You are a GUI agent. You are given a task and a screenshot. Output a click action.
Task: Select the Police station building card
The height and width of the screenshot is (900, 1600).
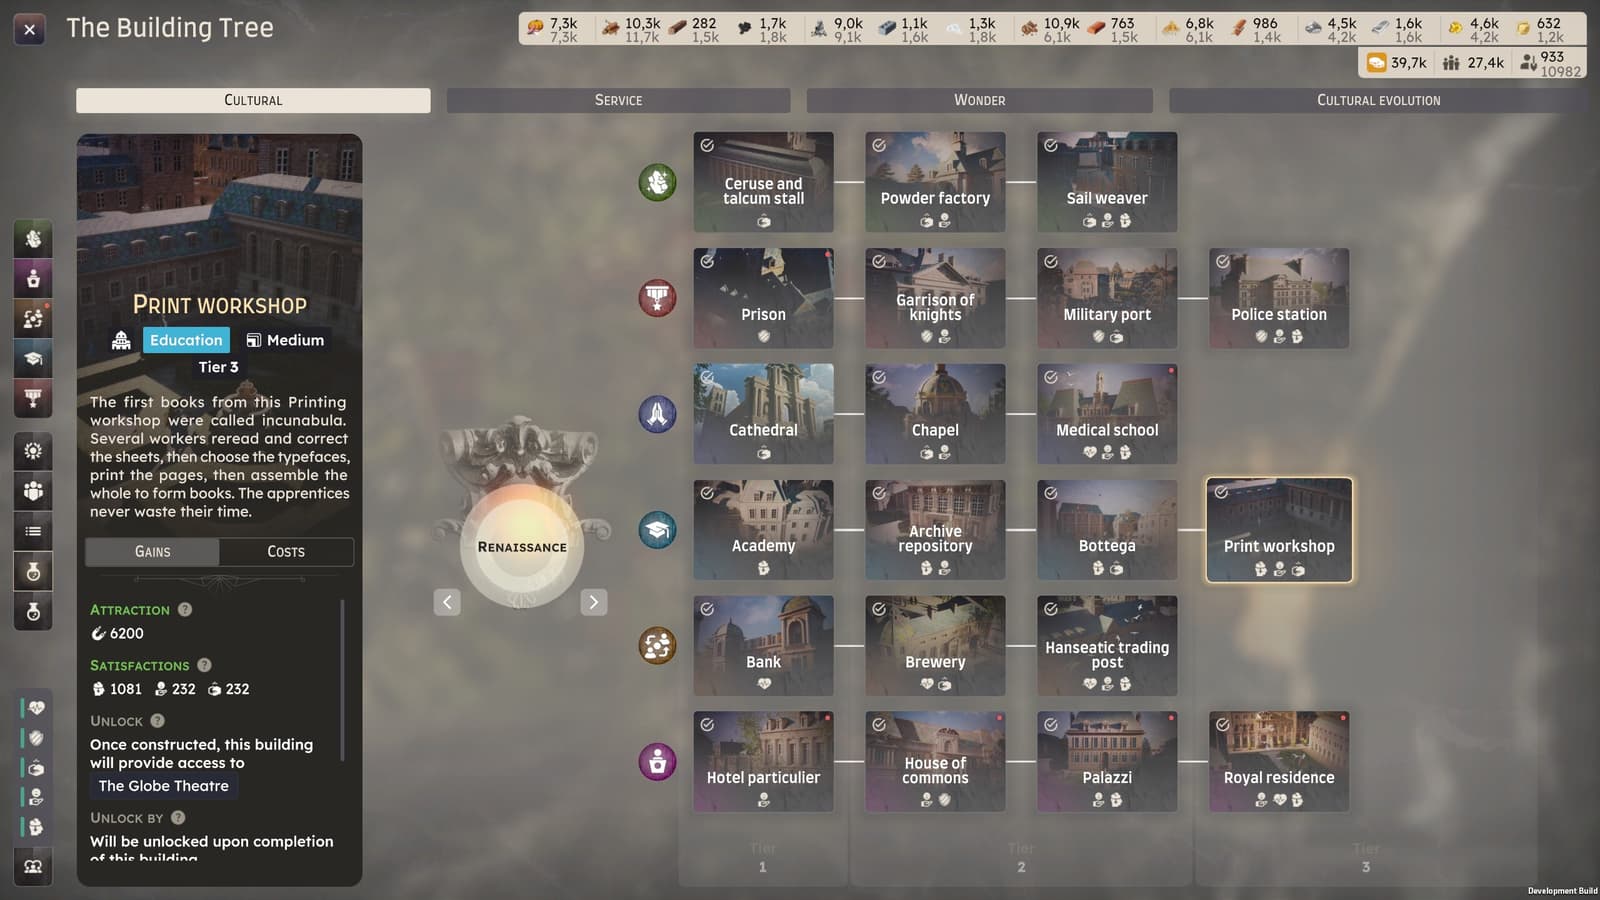click(x=1279, y=298)
